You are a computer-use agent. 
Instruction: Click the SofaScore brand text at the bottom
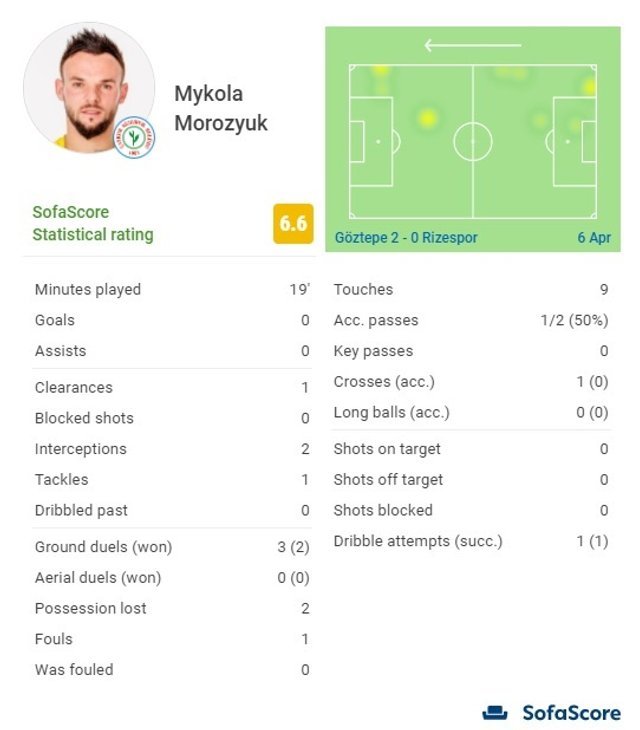571,713
